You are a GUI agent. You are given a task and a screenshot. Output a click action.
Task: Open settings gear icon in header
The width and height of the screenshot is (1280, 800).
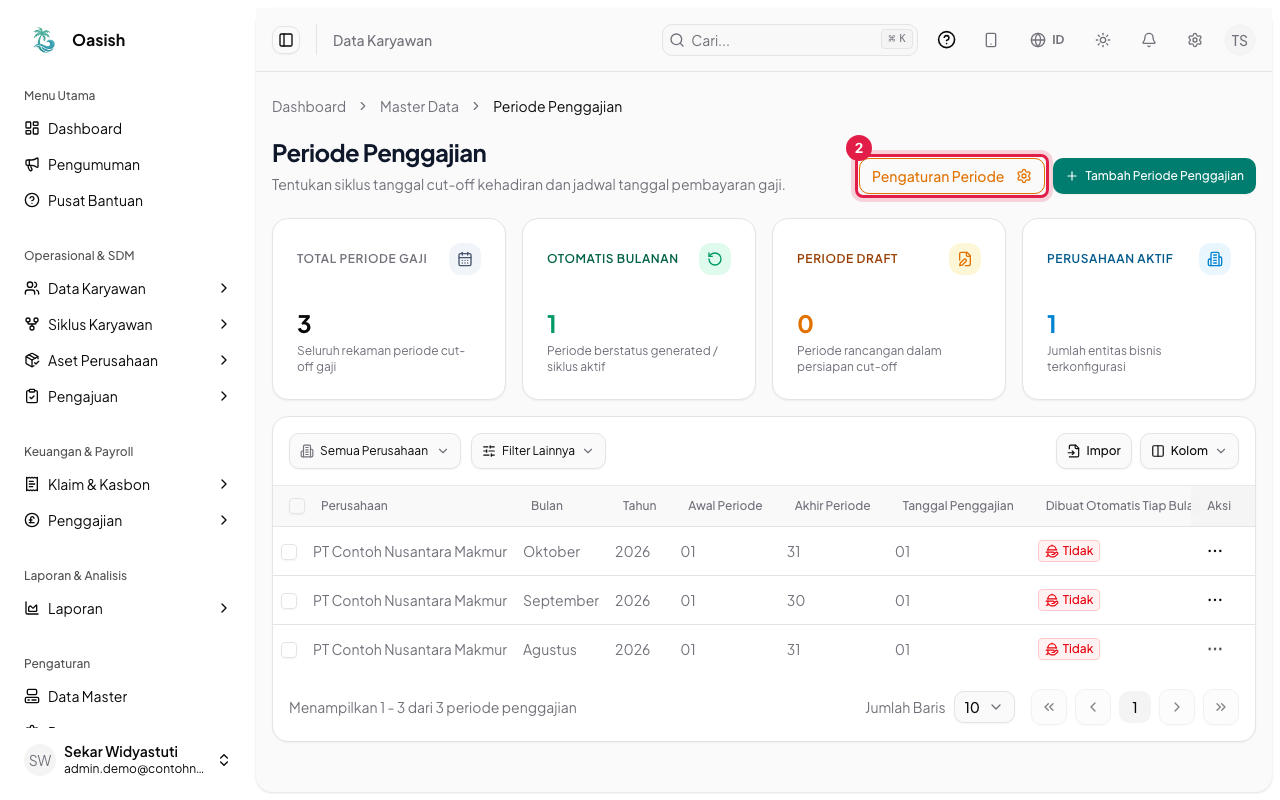(1195, 40)
